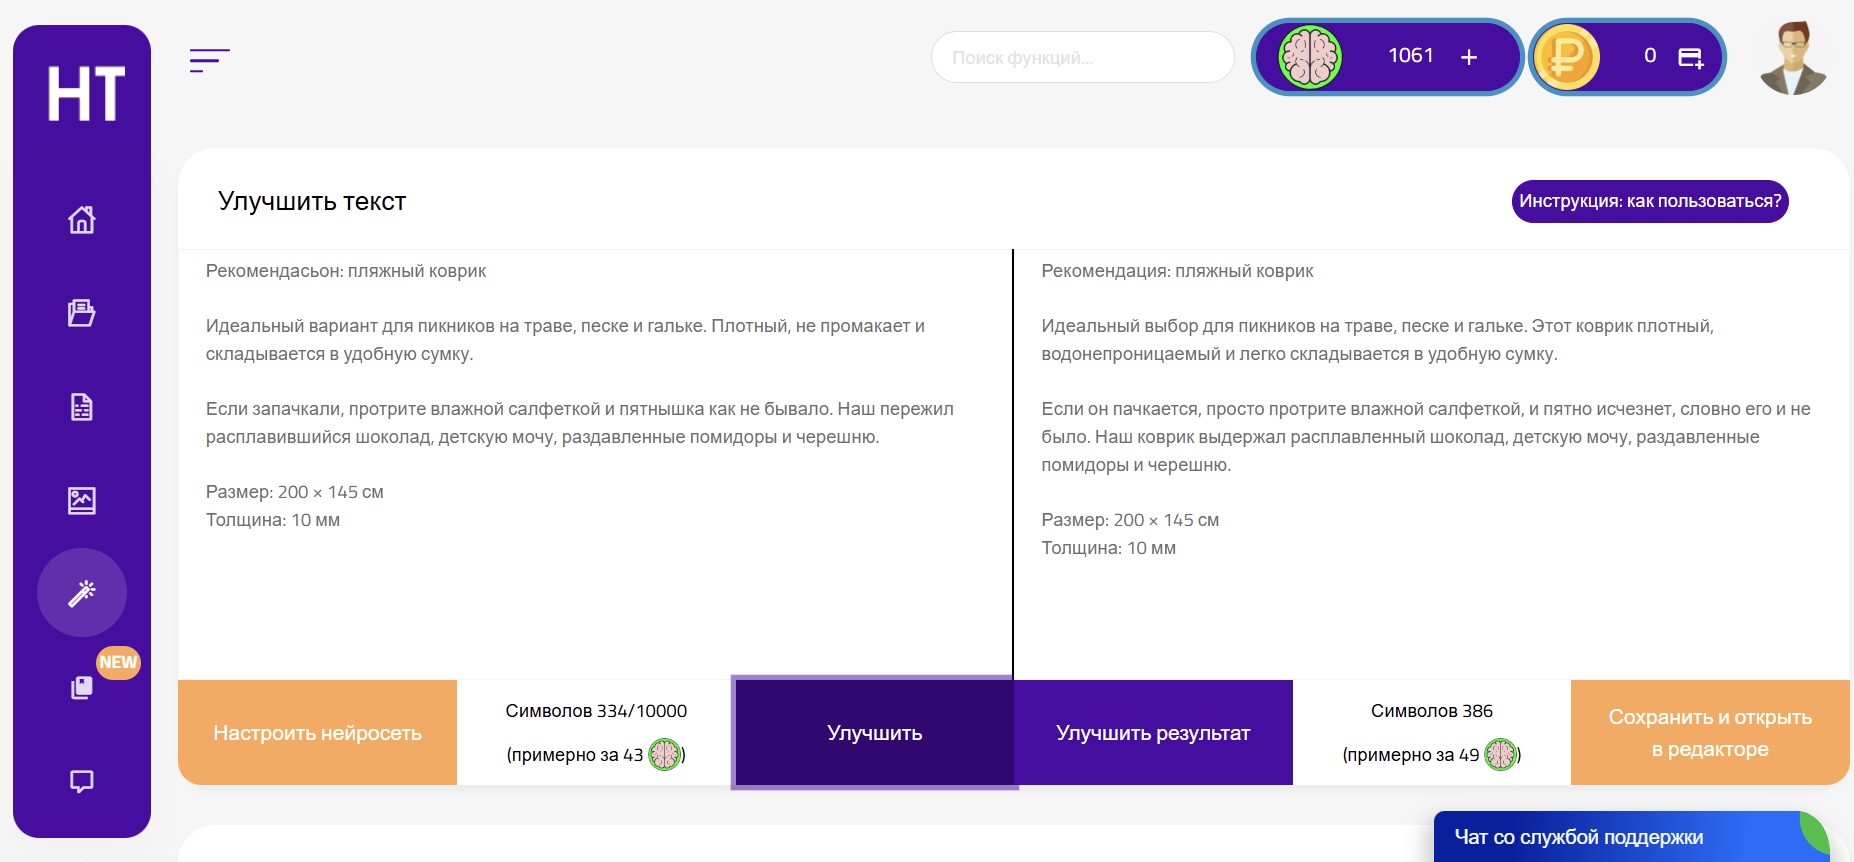Open the image generation sidebar icon

tap(82, 500)
